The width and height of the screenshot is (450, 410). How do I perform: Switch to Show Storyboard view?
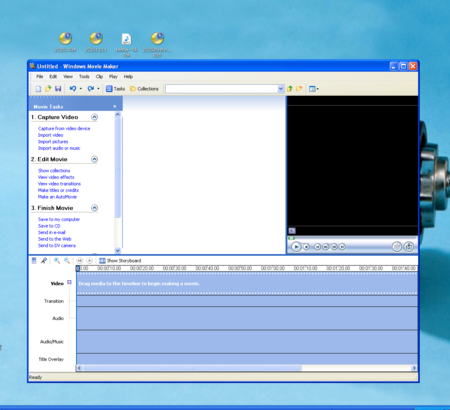point(120,261)
